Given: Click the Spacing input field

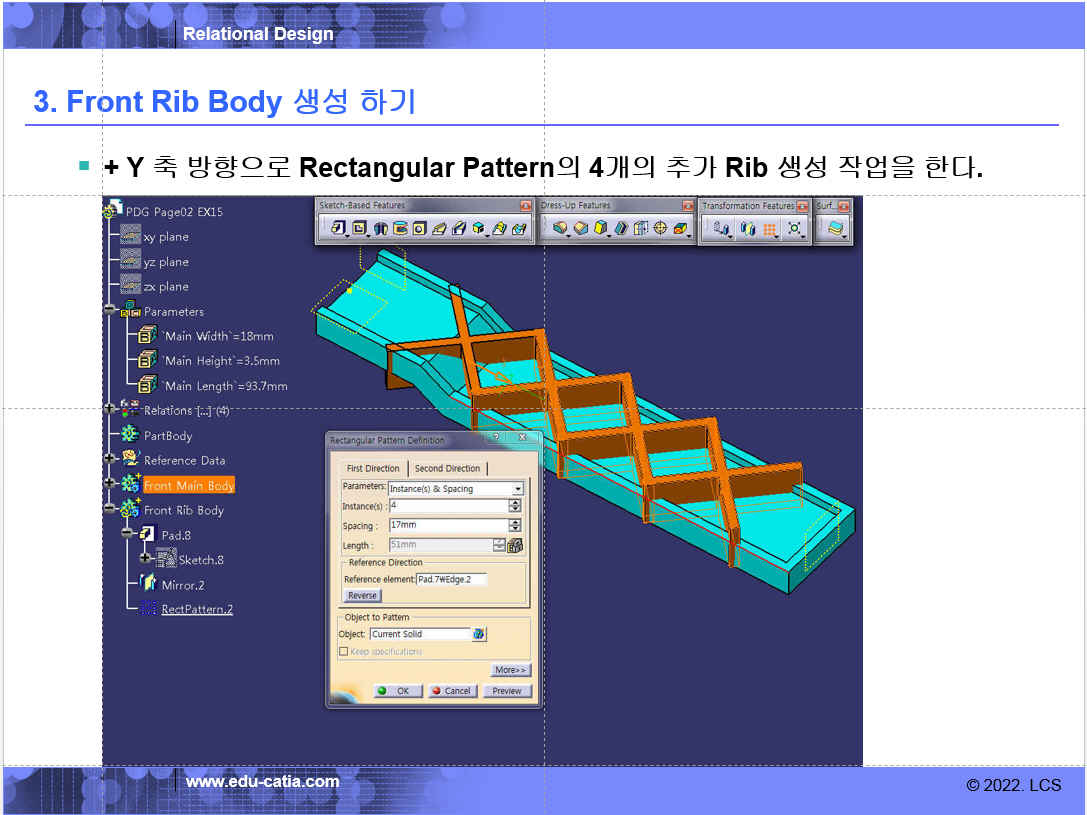Looking at the screenshot, I should coord(447,525).
